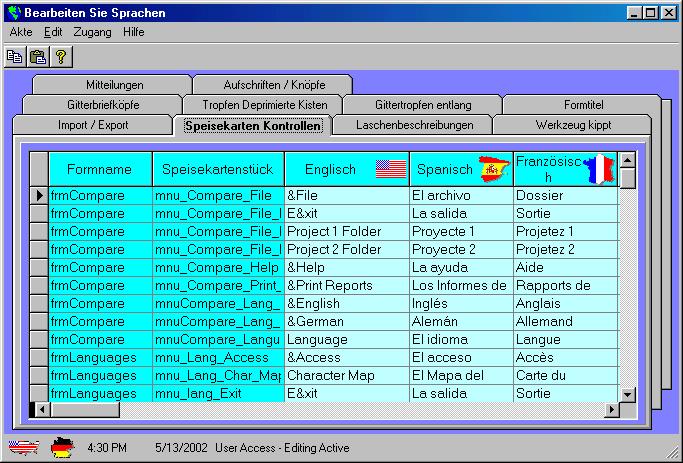Switch to the Import / Export tab
683x463 pixels.
coord(93,125)
